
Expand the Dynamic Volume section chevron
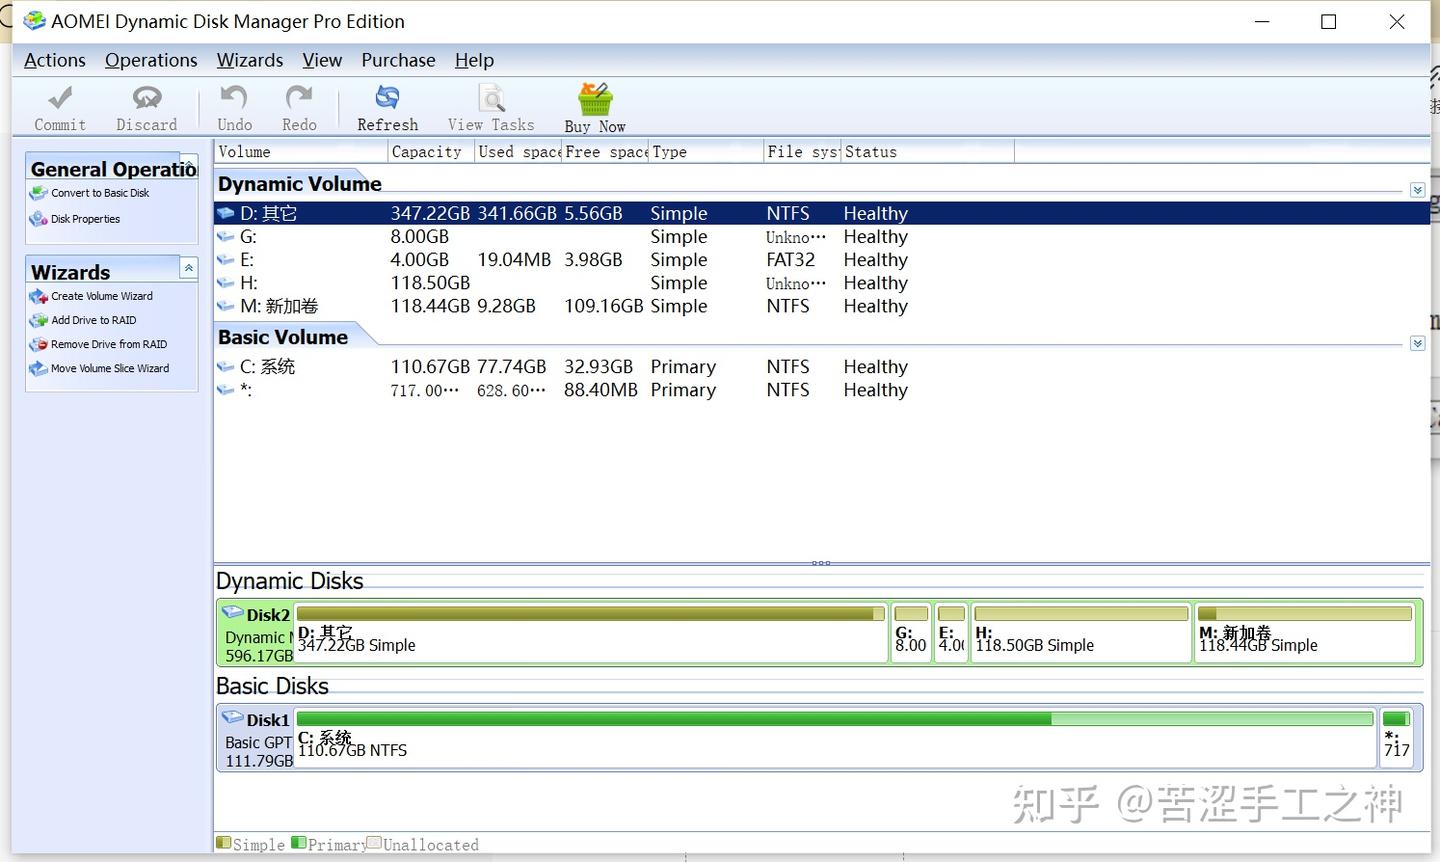[x=1417, y=189]
